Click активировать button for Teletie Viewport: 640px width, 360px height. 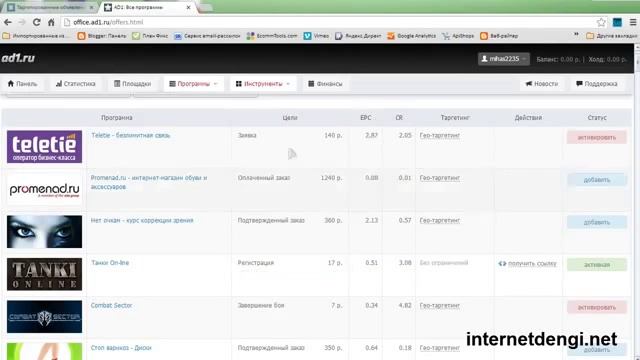tap(597, 138)
